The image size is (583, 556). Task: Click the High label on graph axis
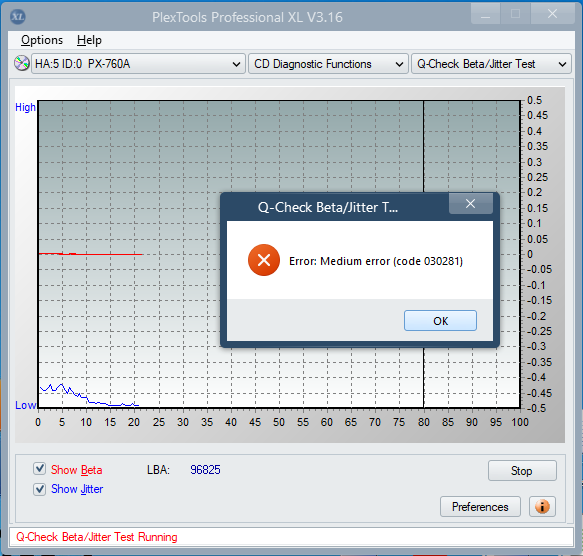[x=25, y=107]
